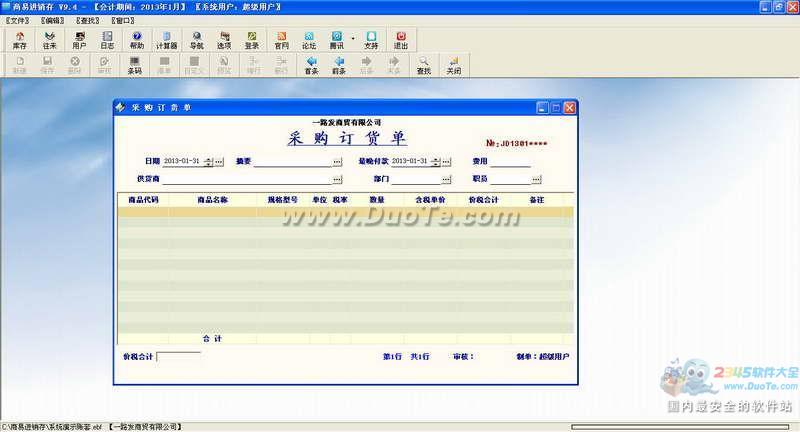Image resolution: width=800 pixels, height=432 pixels.
Task: Open the 选项 options icon
Action: point(224,40)
